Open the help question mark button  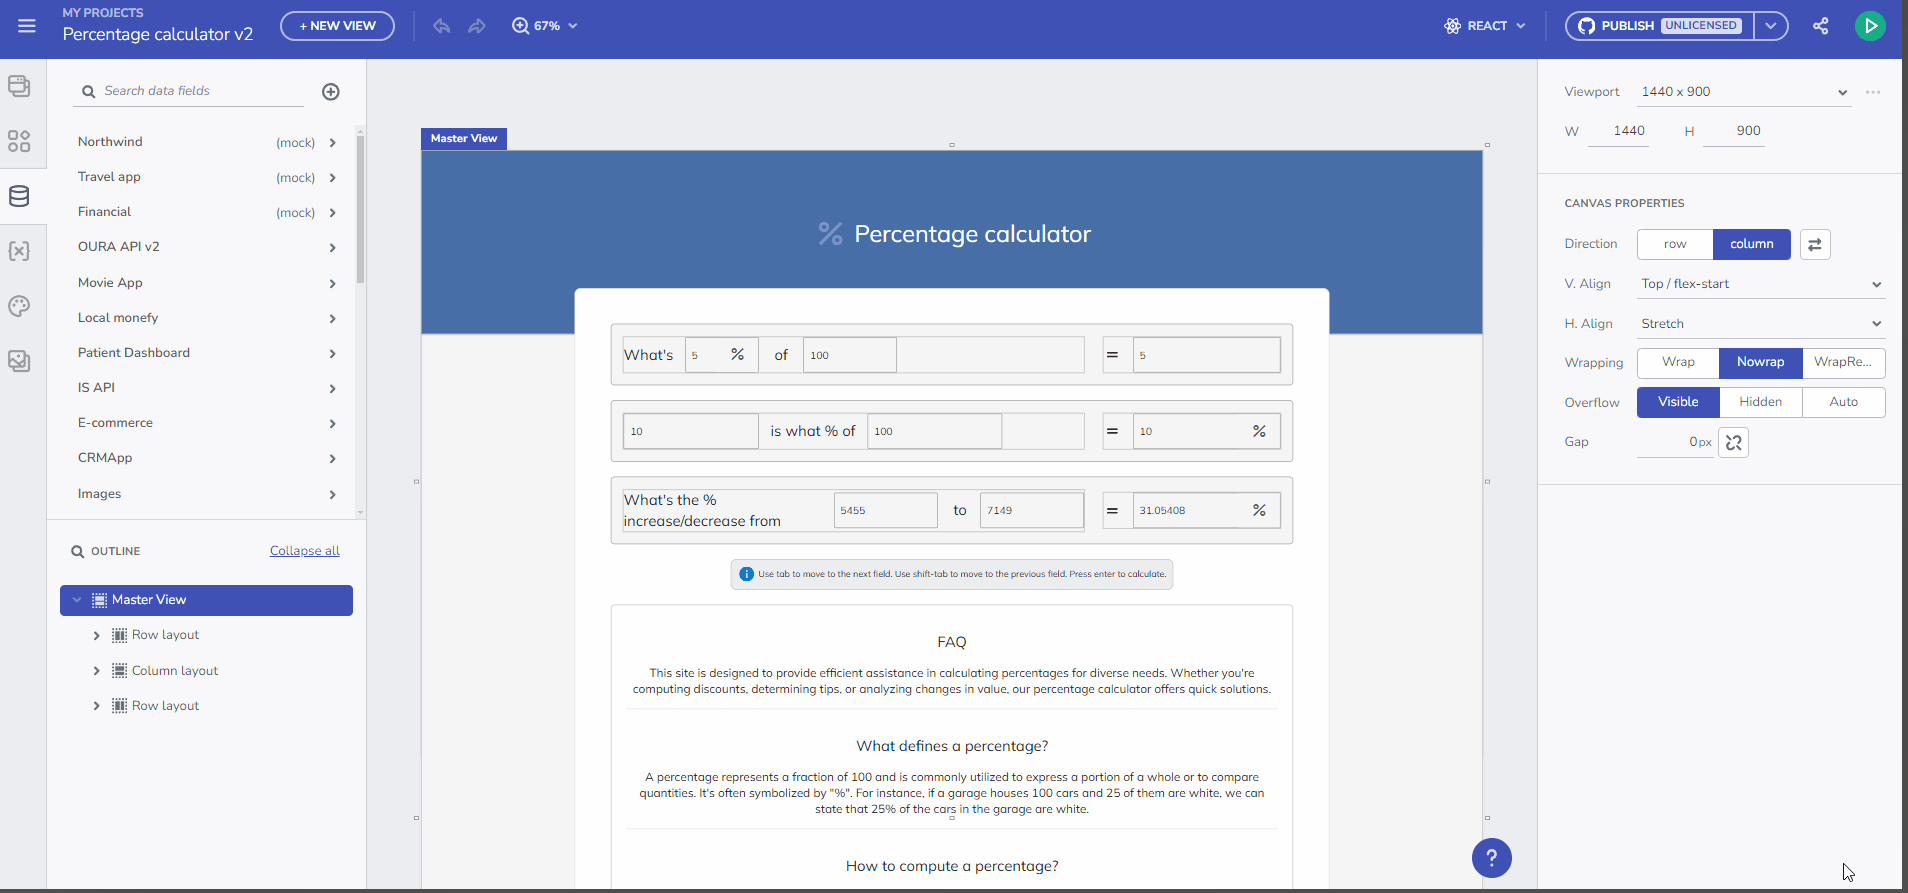[1490, 857]
